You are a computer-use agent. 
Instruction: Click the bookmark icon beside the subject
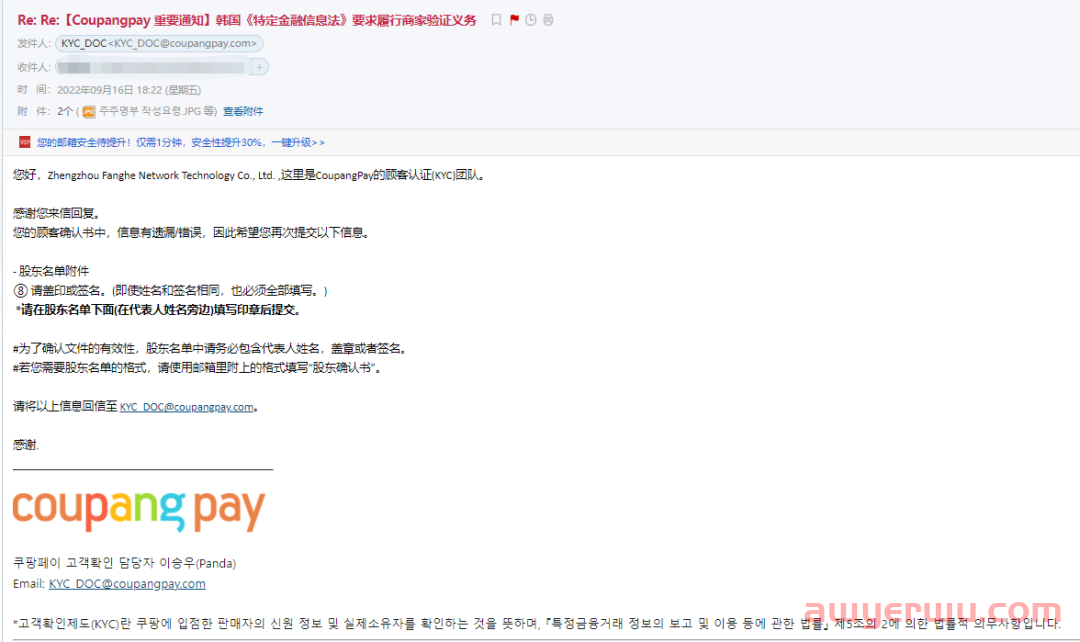click(497, 20)
